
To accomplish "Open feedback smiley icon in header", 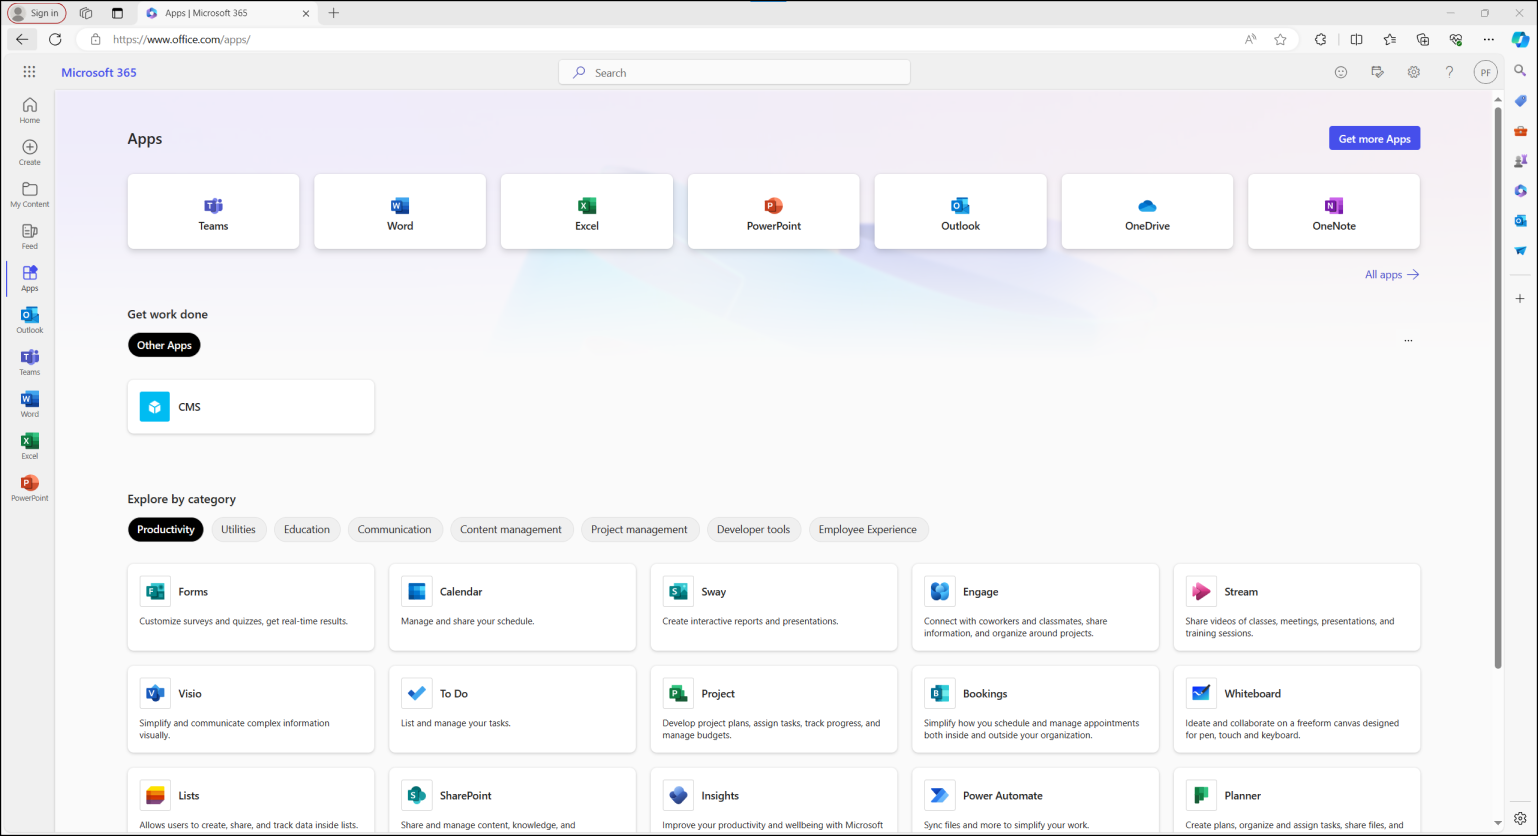I will tap(1341, 72).
